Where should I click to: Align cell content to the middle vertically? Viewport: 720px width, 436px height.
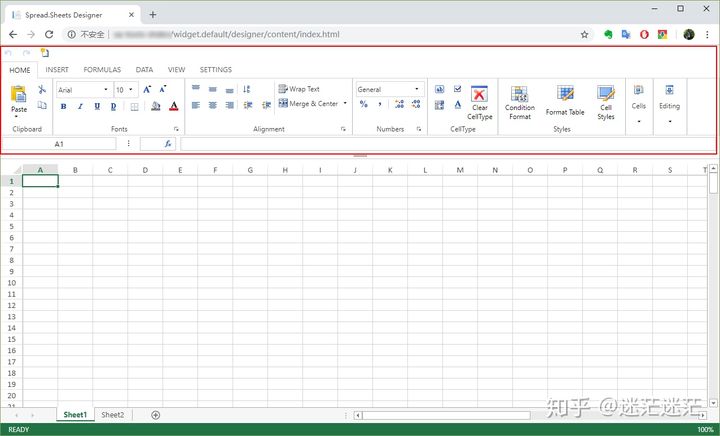[x=213, y=89]
